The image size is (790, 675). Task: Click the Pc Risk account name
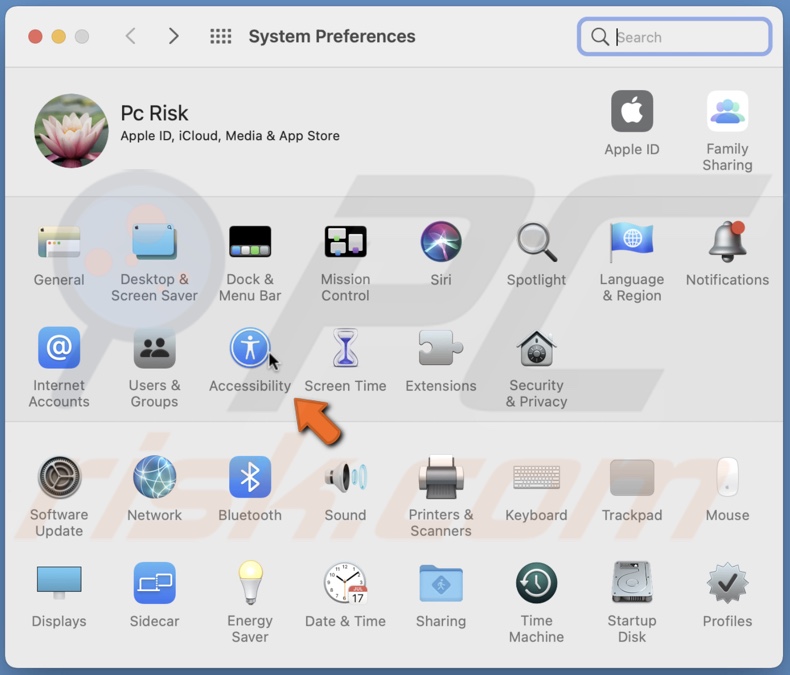tap(154, 113)
